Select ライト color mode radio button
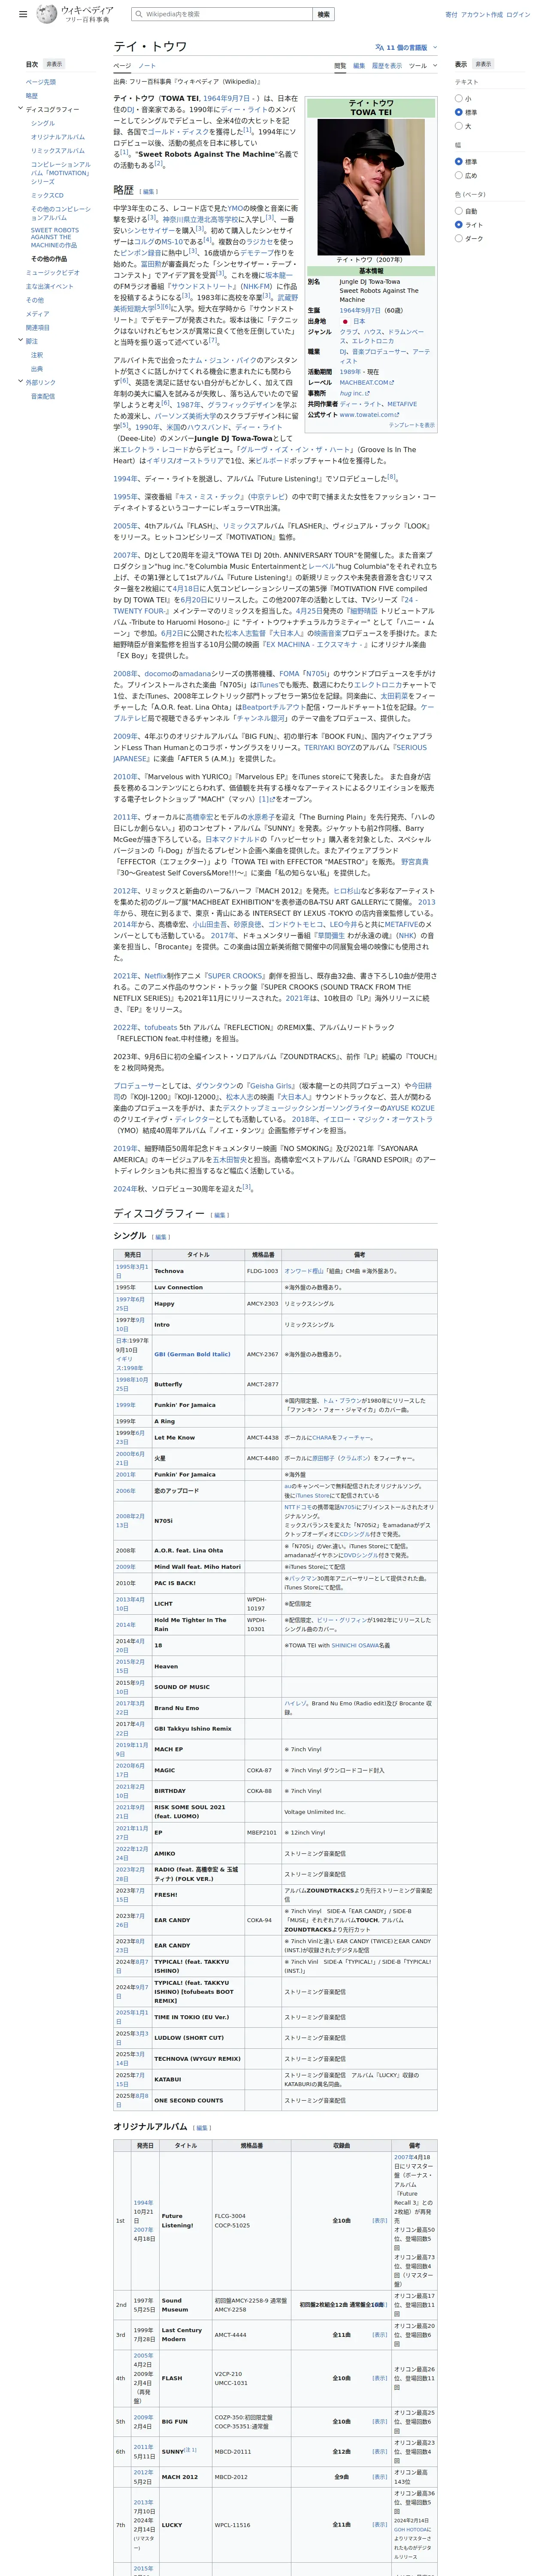This screenshot has height=2576, width=551. point(459,225)
